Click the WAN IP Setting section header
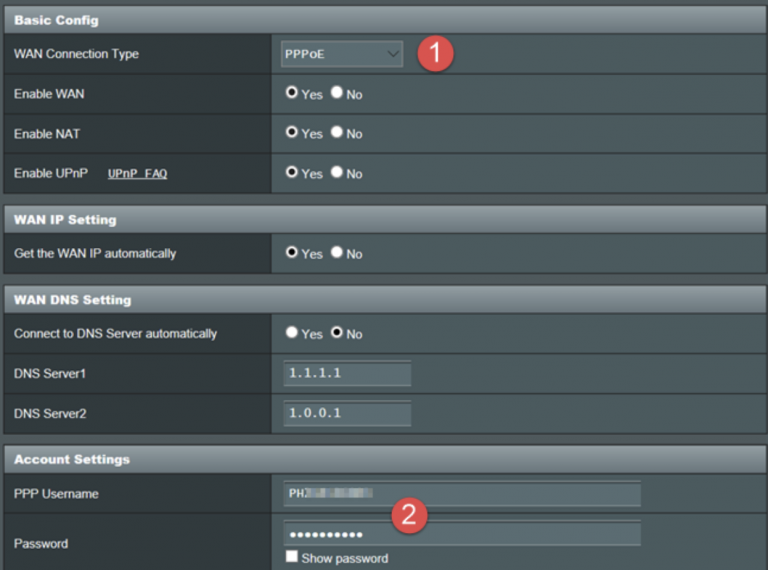 coord(385,219)
